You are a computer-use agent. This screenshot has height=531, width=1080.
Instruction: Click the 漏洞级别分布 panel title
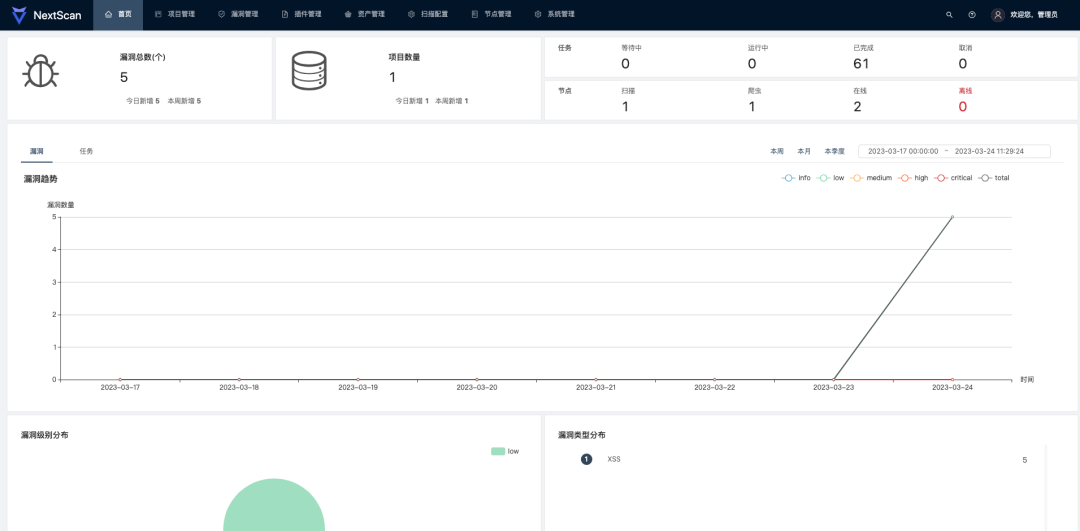tap(45, 435)
